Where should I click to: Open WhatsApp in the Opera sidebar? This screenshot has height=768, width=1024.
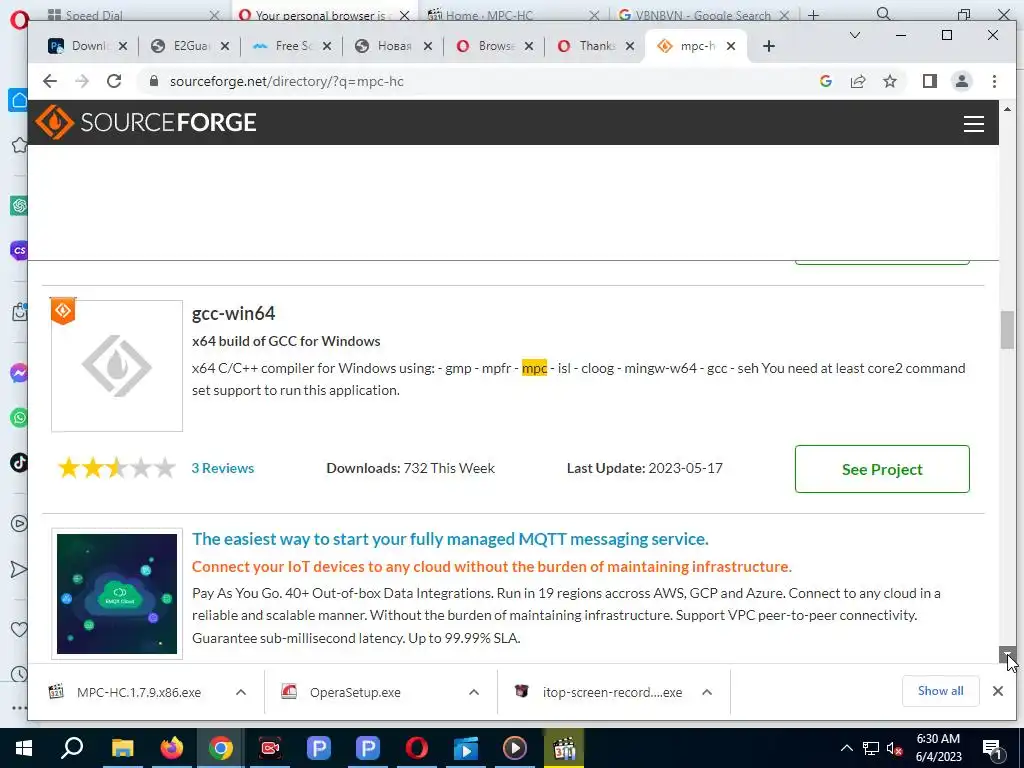[x=19, y=417]
